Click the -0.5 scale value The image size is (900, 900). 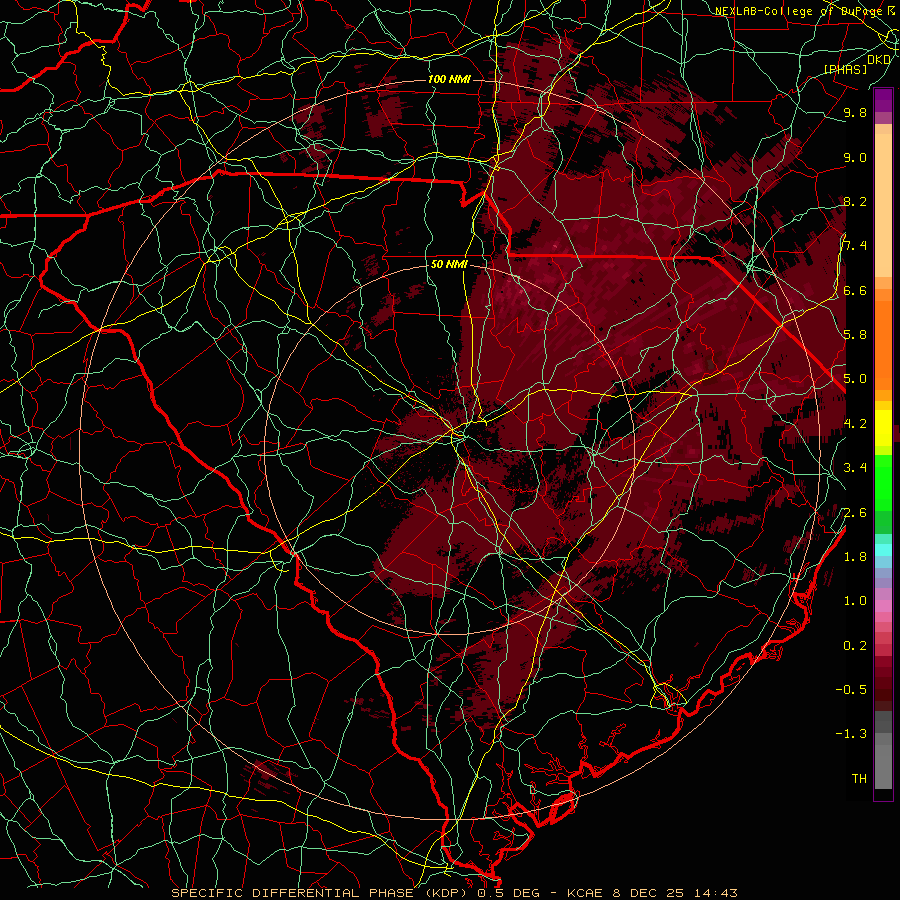[851, 690]
